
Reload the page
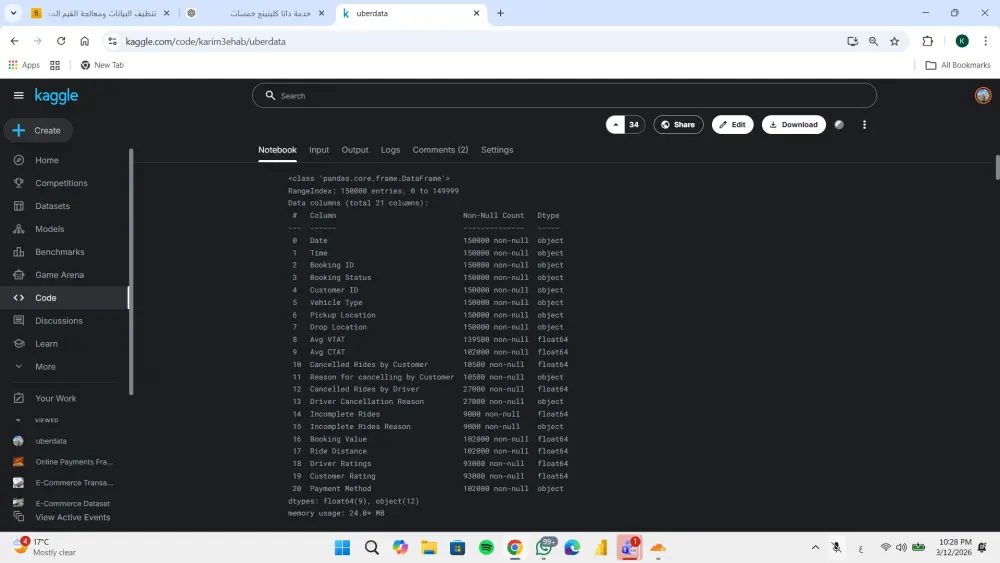[61, 41]
